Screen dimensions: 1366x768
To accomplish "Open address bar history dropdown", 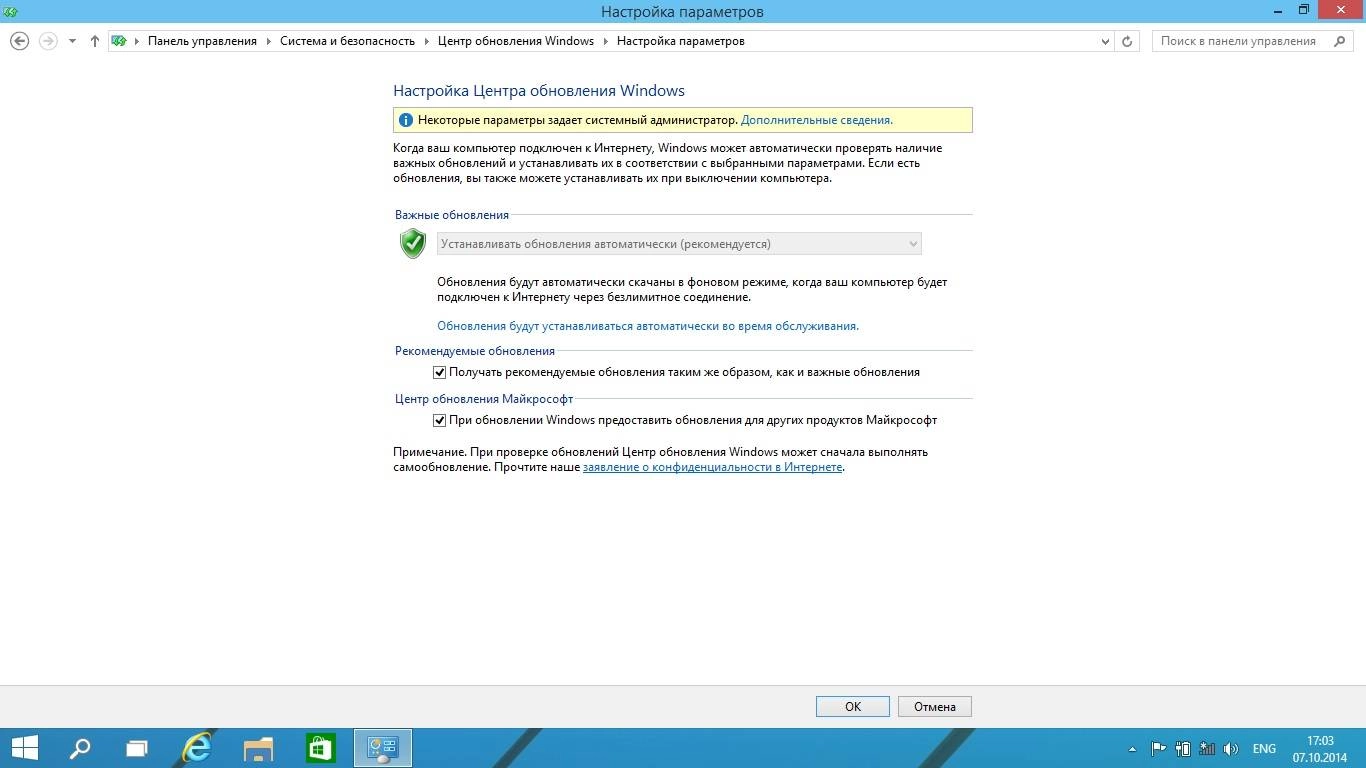I will [1105, 41].
